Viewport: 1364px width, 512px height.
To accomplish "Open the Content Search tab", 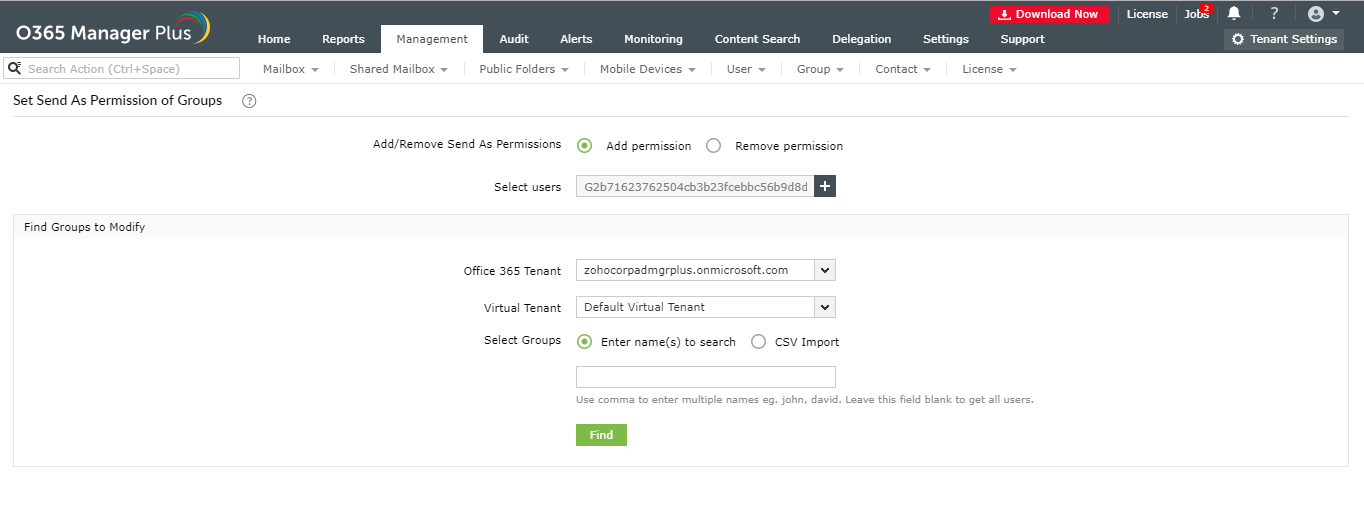I will (757, 39).
